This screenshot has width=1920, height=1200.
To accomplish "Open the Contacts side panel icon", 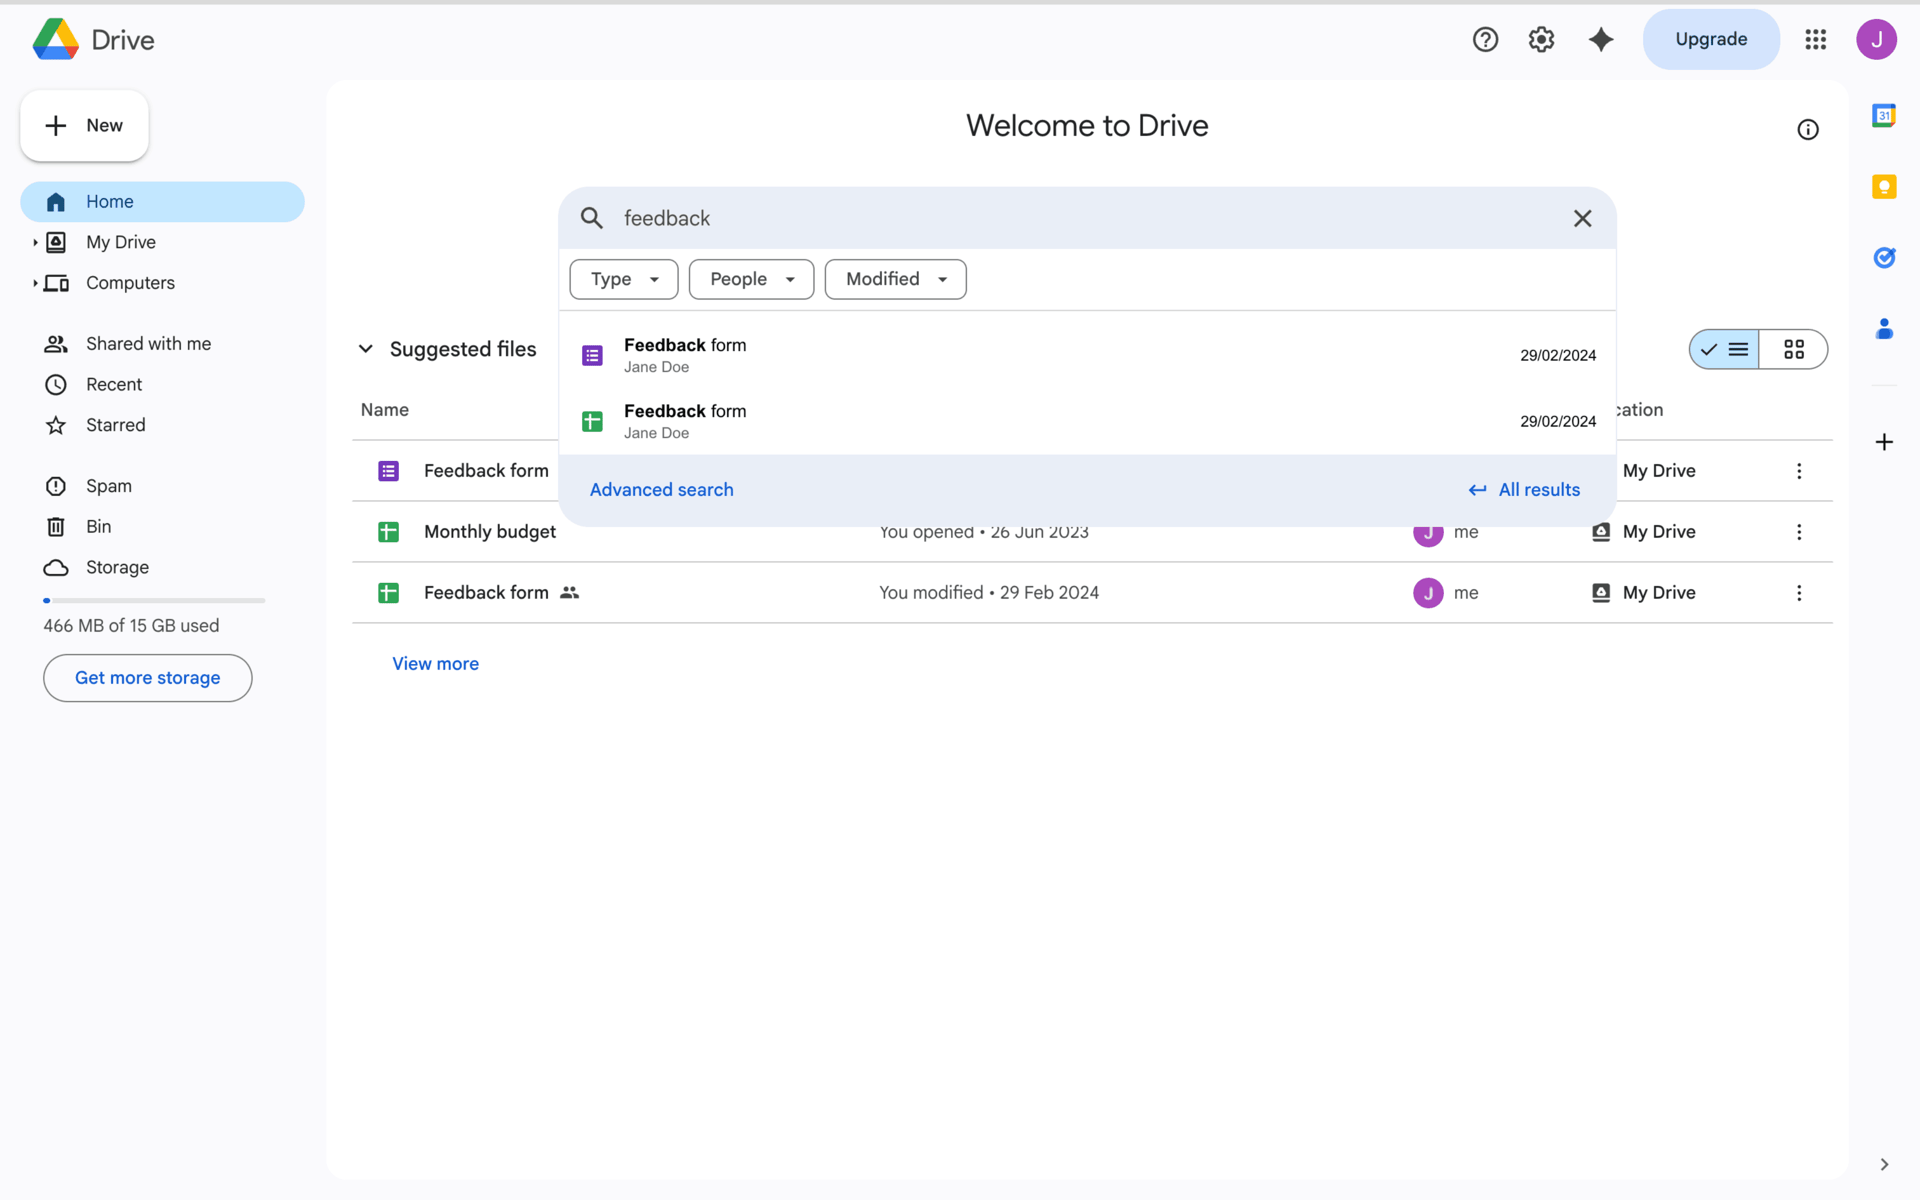I will coord(1884,329).
